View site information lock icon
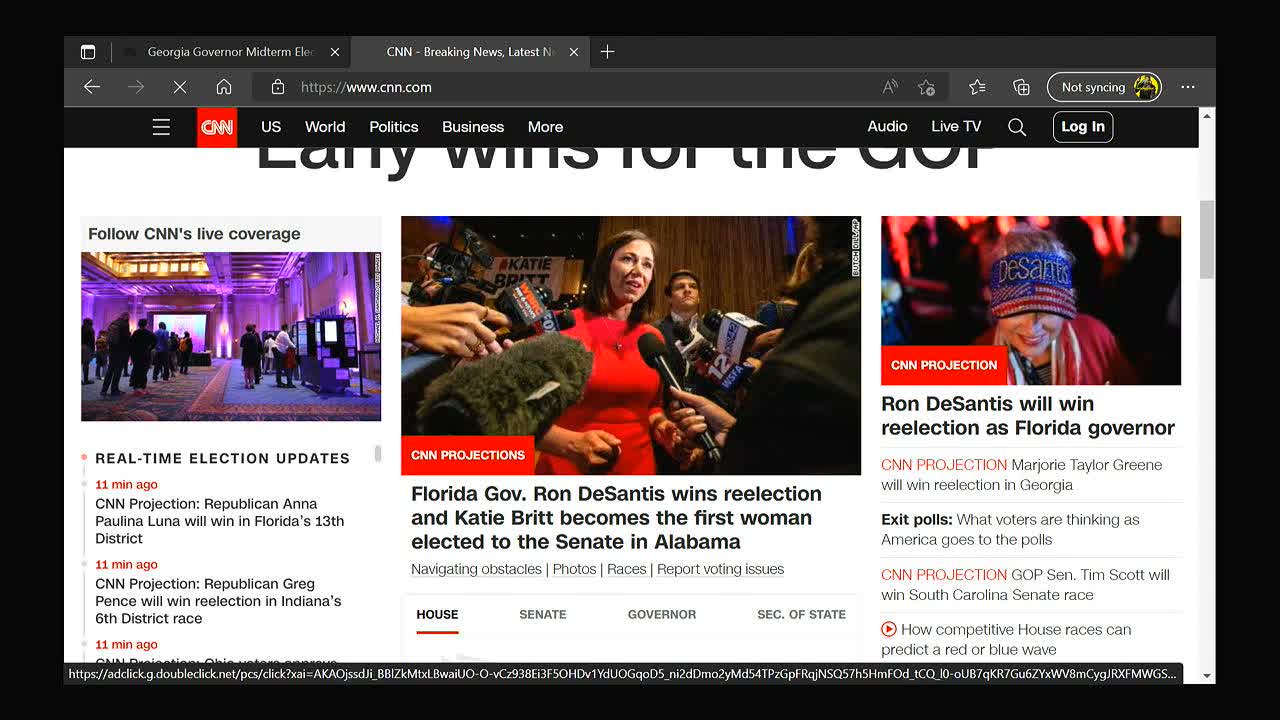The image size is (1280, 720). tap(278, 87)
